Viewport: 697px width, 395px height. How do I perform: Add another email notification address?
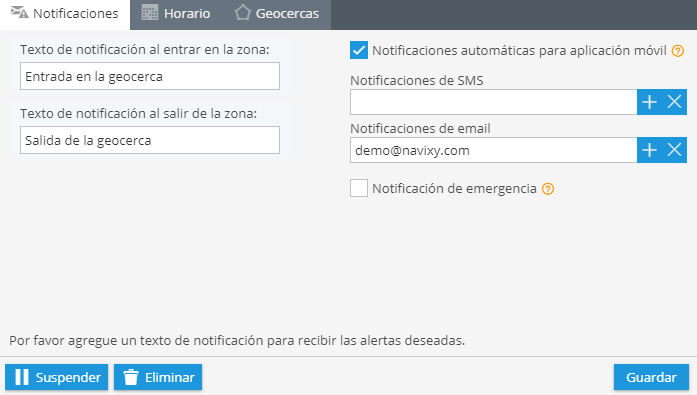pos(649,150)
